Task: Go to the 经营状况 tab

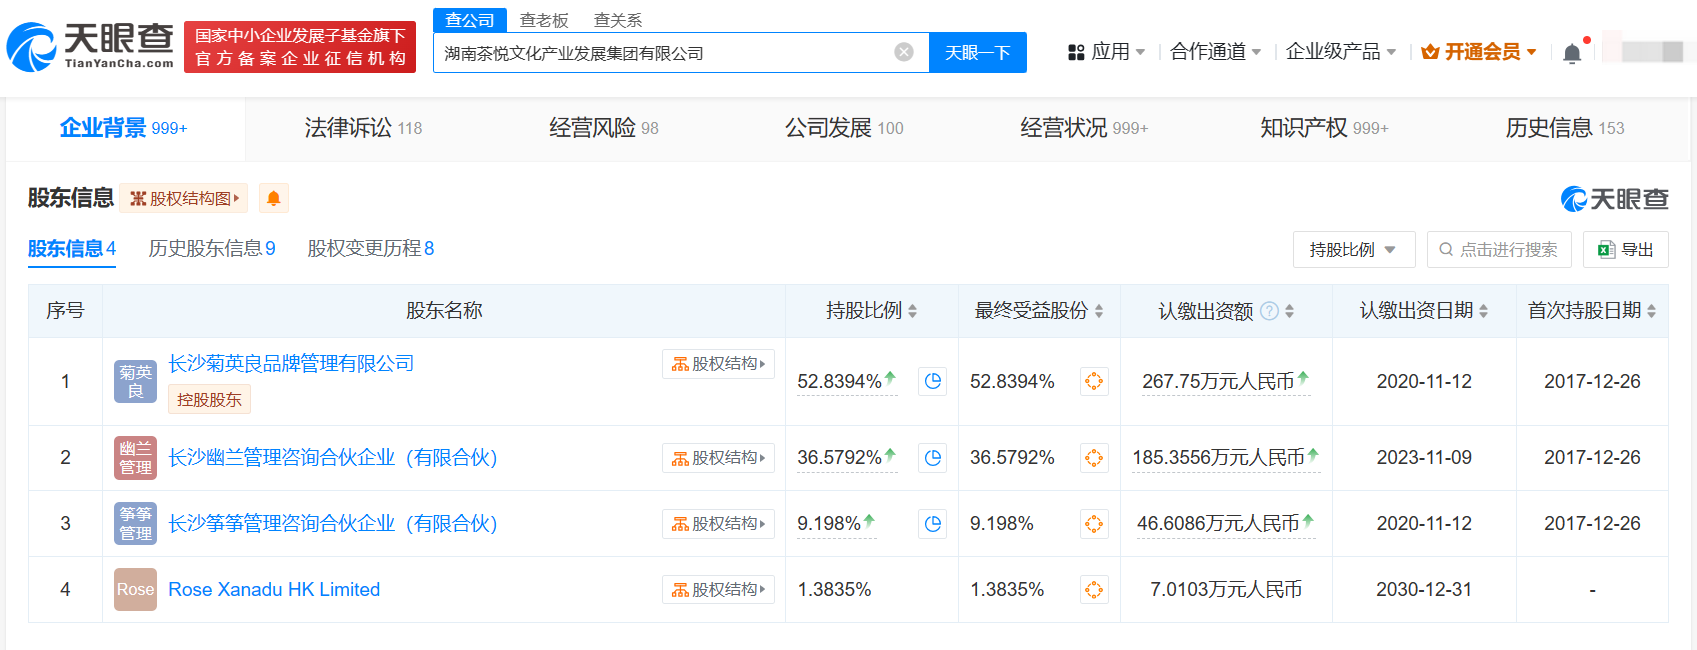Action: (1084, 128)
